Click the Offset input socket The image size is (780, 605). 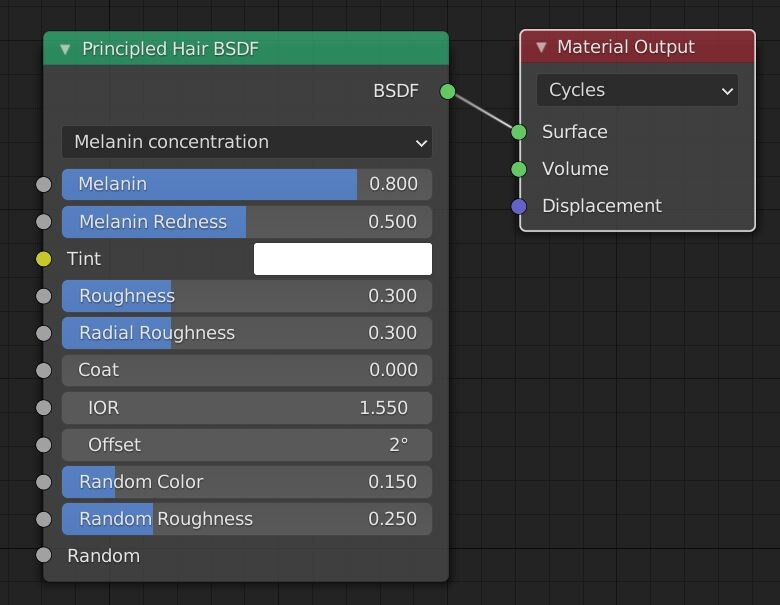[44, 445]
